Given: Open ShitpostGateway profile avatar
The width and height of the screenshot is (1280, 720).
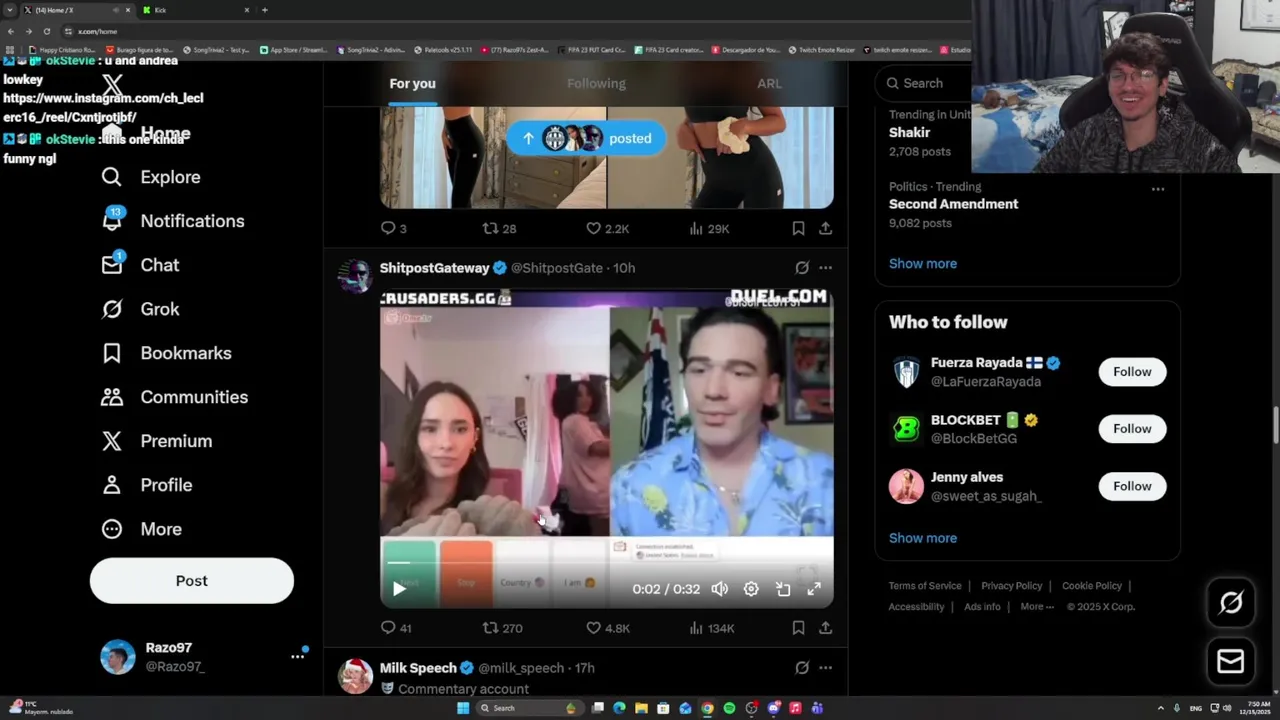Looking at the screenshot, I should [355, 275].
